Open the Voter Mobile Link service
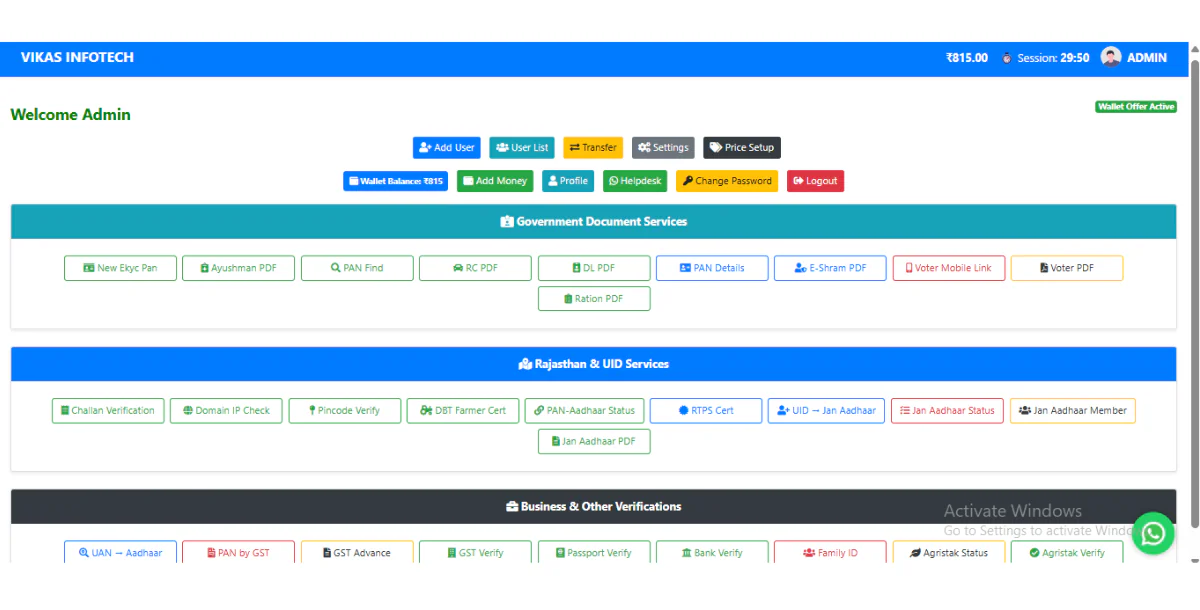The image size is (1200, 610). 948,268
